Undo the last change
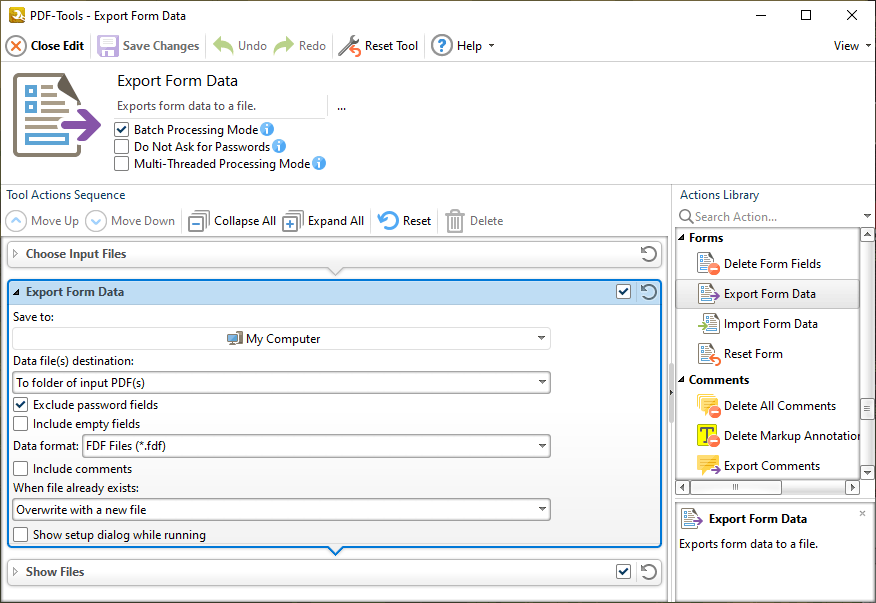The height and width of the screenshot is (603, 876). pos(240,46)
